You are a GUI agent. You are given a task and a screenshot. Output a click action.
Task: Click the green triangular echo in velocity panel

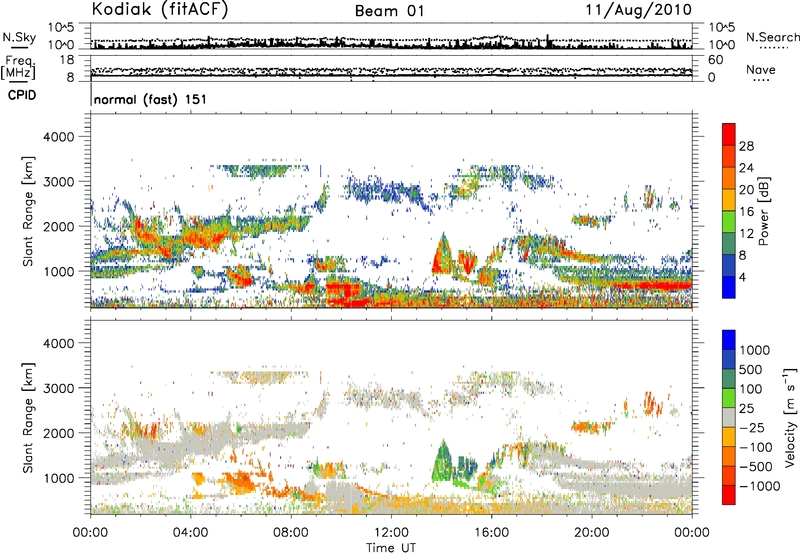tap(442, 462)
